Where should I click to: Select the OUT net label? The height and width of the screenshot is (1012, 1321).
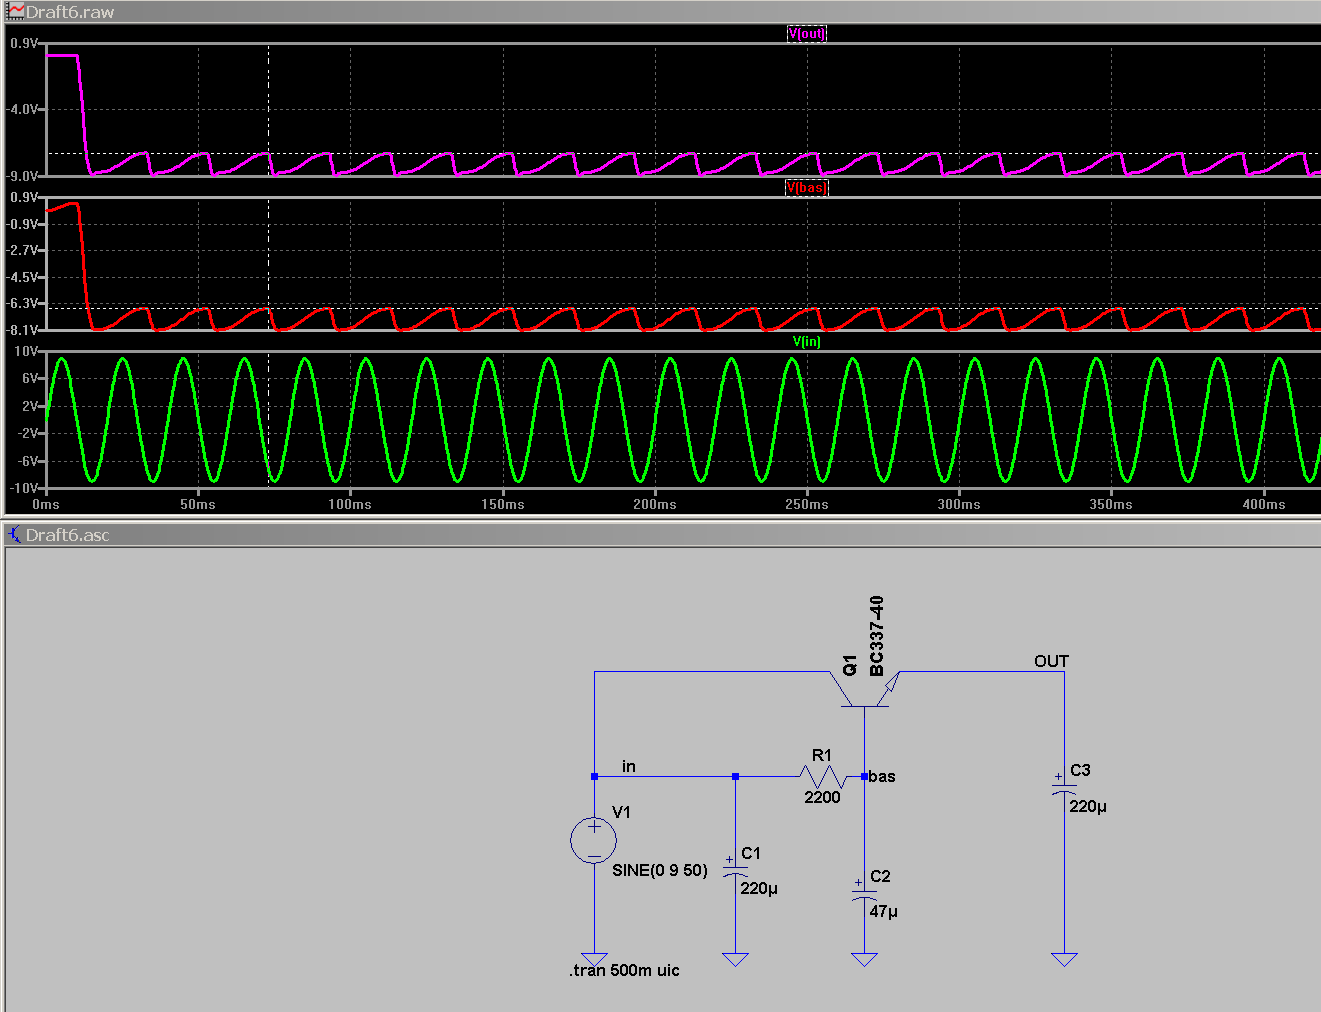pos(1051,661)
